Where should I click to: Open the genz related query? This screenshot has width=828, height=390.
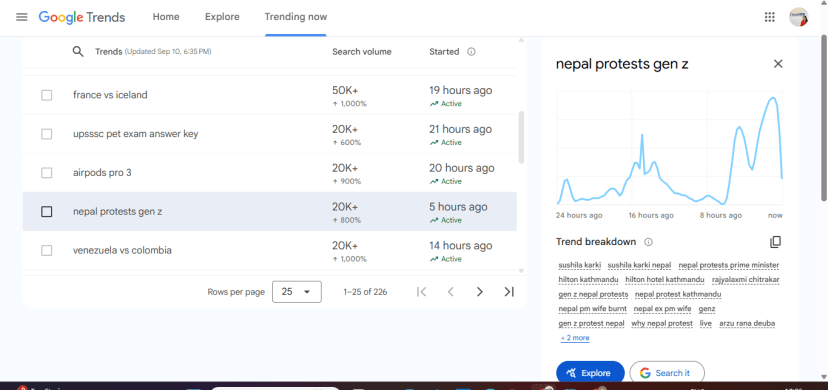click(x=707, y=309)
